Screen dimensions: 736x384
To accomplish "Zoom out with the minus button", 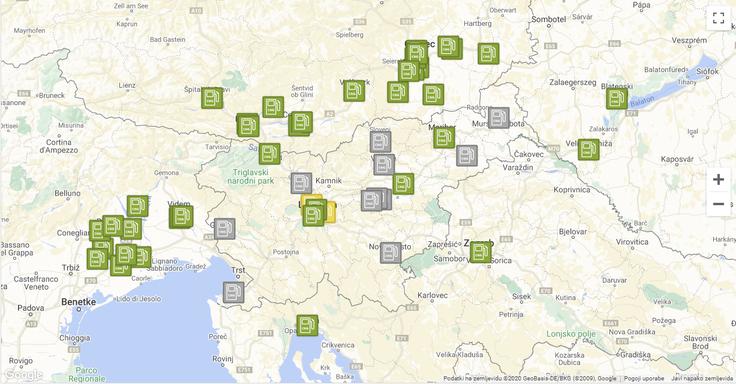I will 718,204.
